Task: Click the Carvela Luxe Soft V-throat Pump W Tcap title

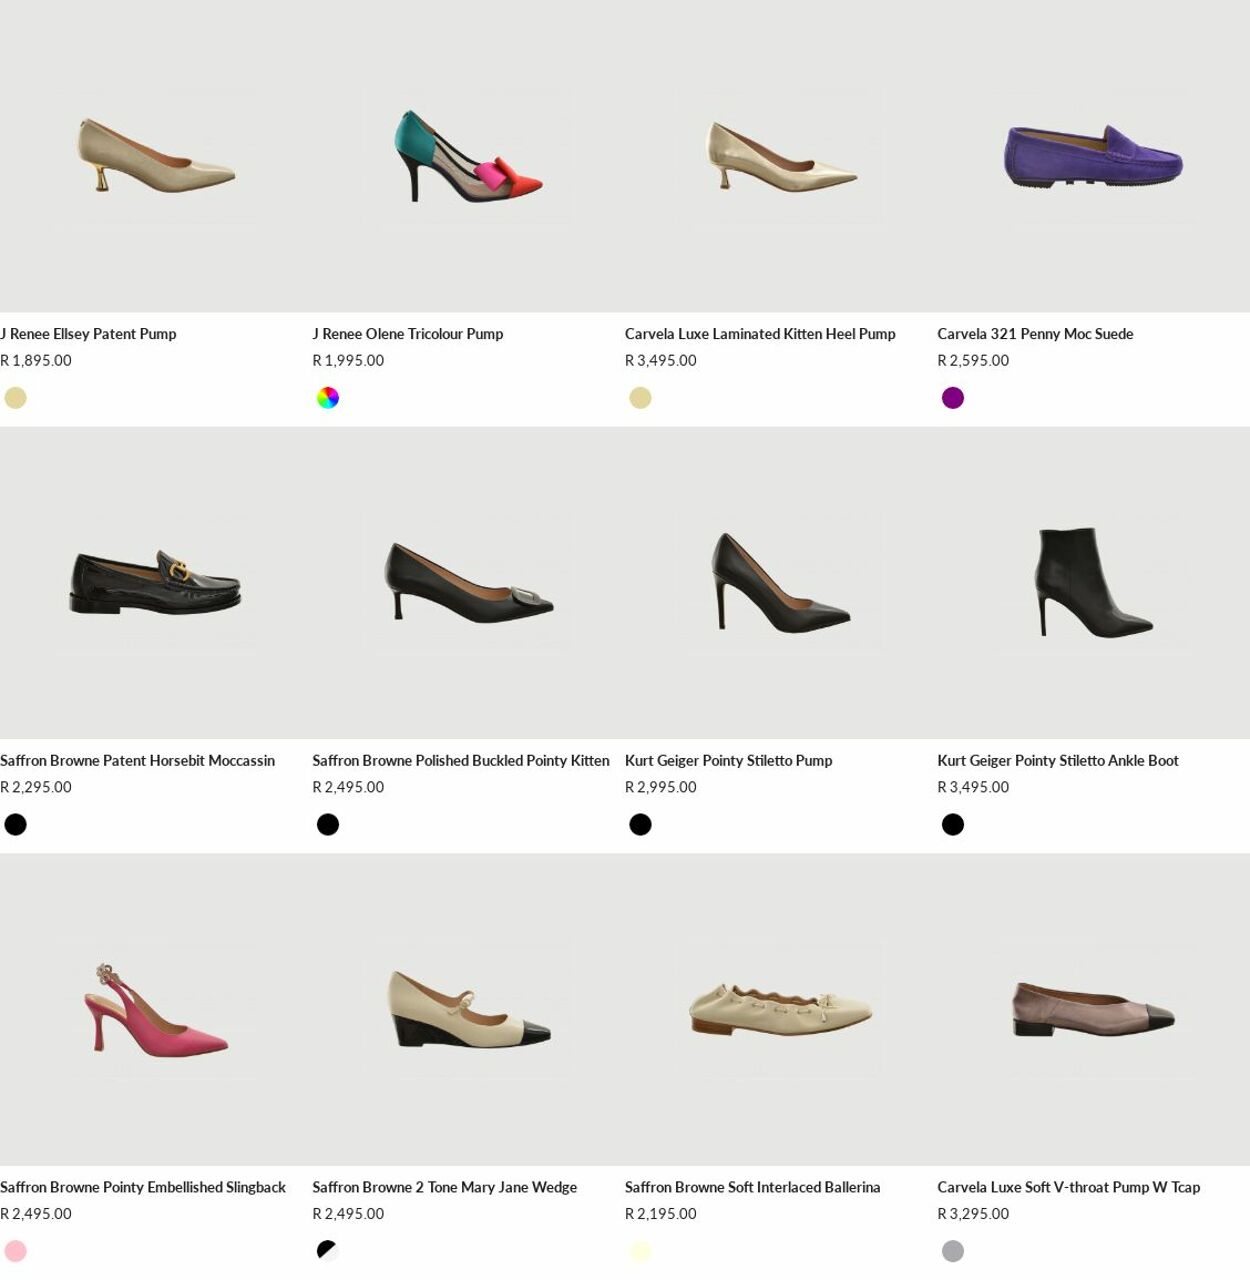Action: [1069, 1188]
